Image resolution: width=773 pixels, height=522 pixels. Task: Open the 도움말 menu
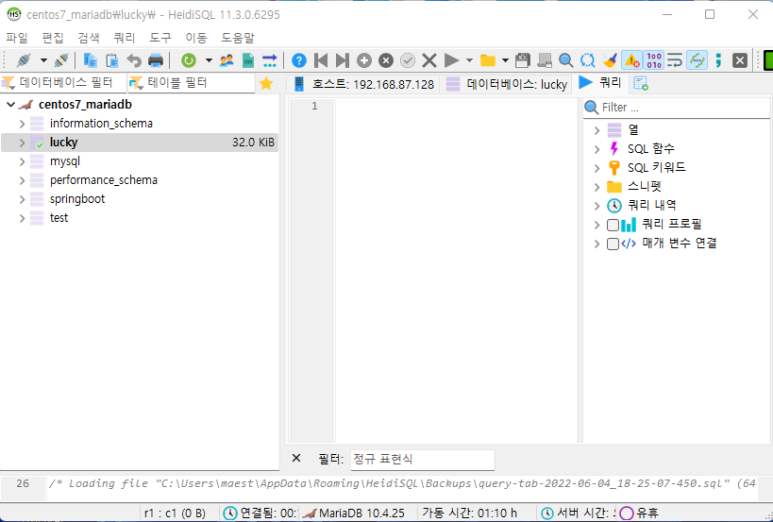click(x=238, y=37)
